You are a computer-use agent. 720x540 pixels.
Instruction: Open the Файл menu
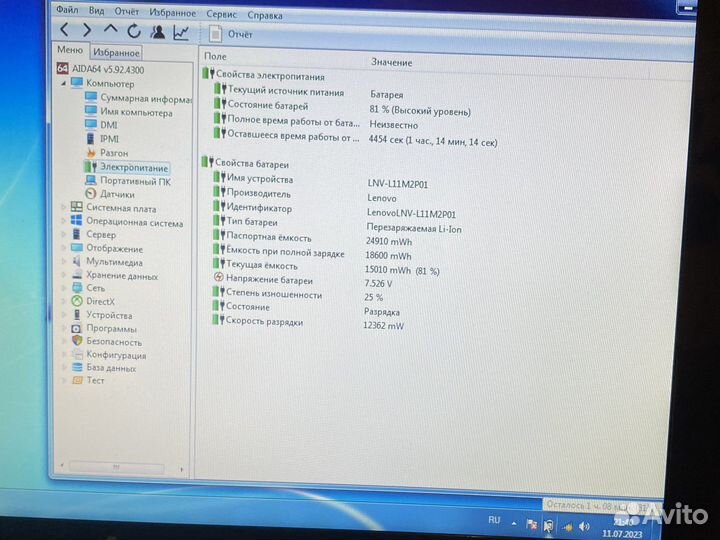click(67, 9)
